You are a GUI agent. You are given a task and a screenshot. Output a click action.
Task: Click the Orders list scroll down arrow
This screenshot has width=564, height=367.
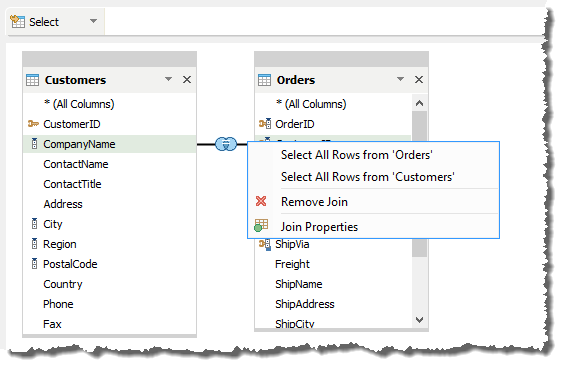(x=419, y=320)
